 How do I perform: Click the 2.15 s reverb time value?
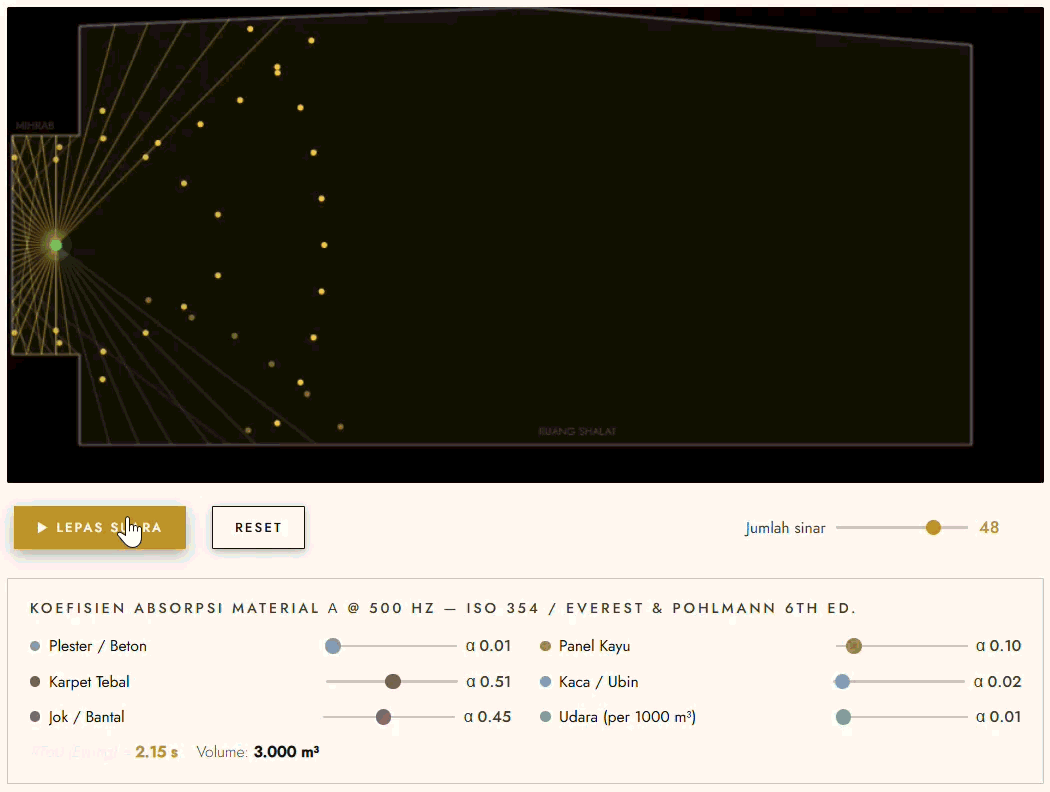pos(156,752)
